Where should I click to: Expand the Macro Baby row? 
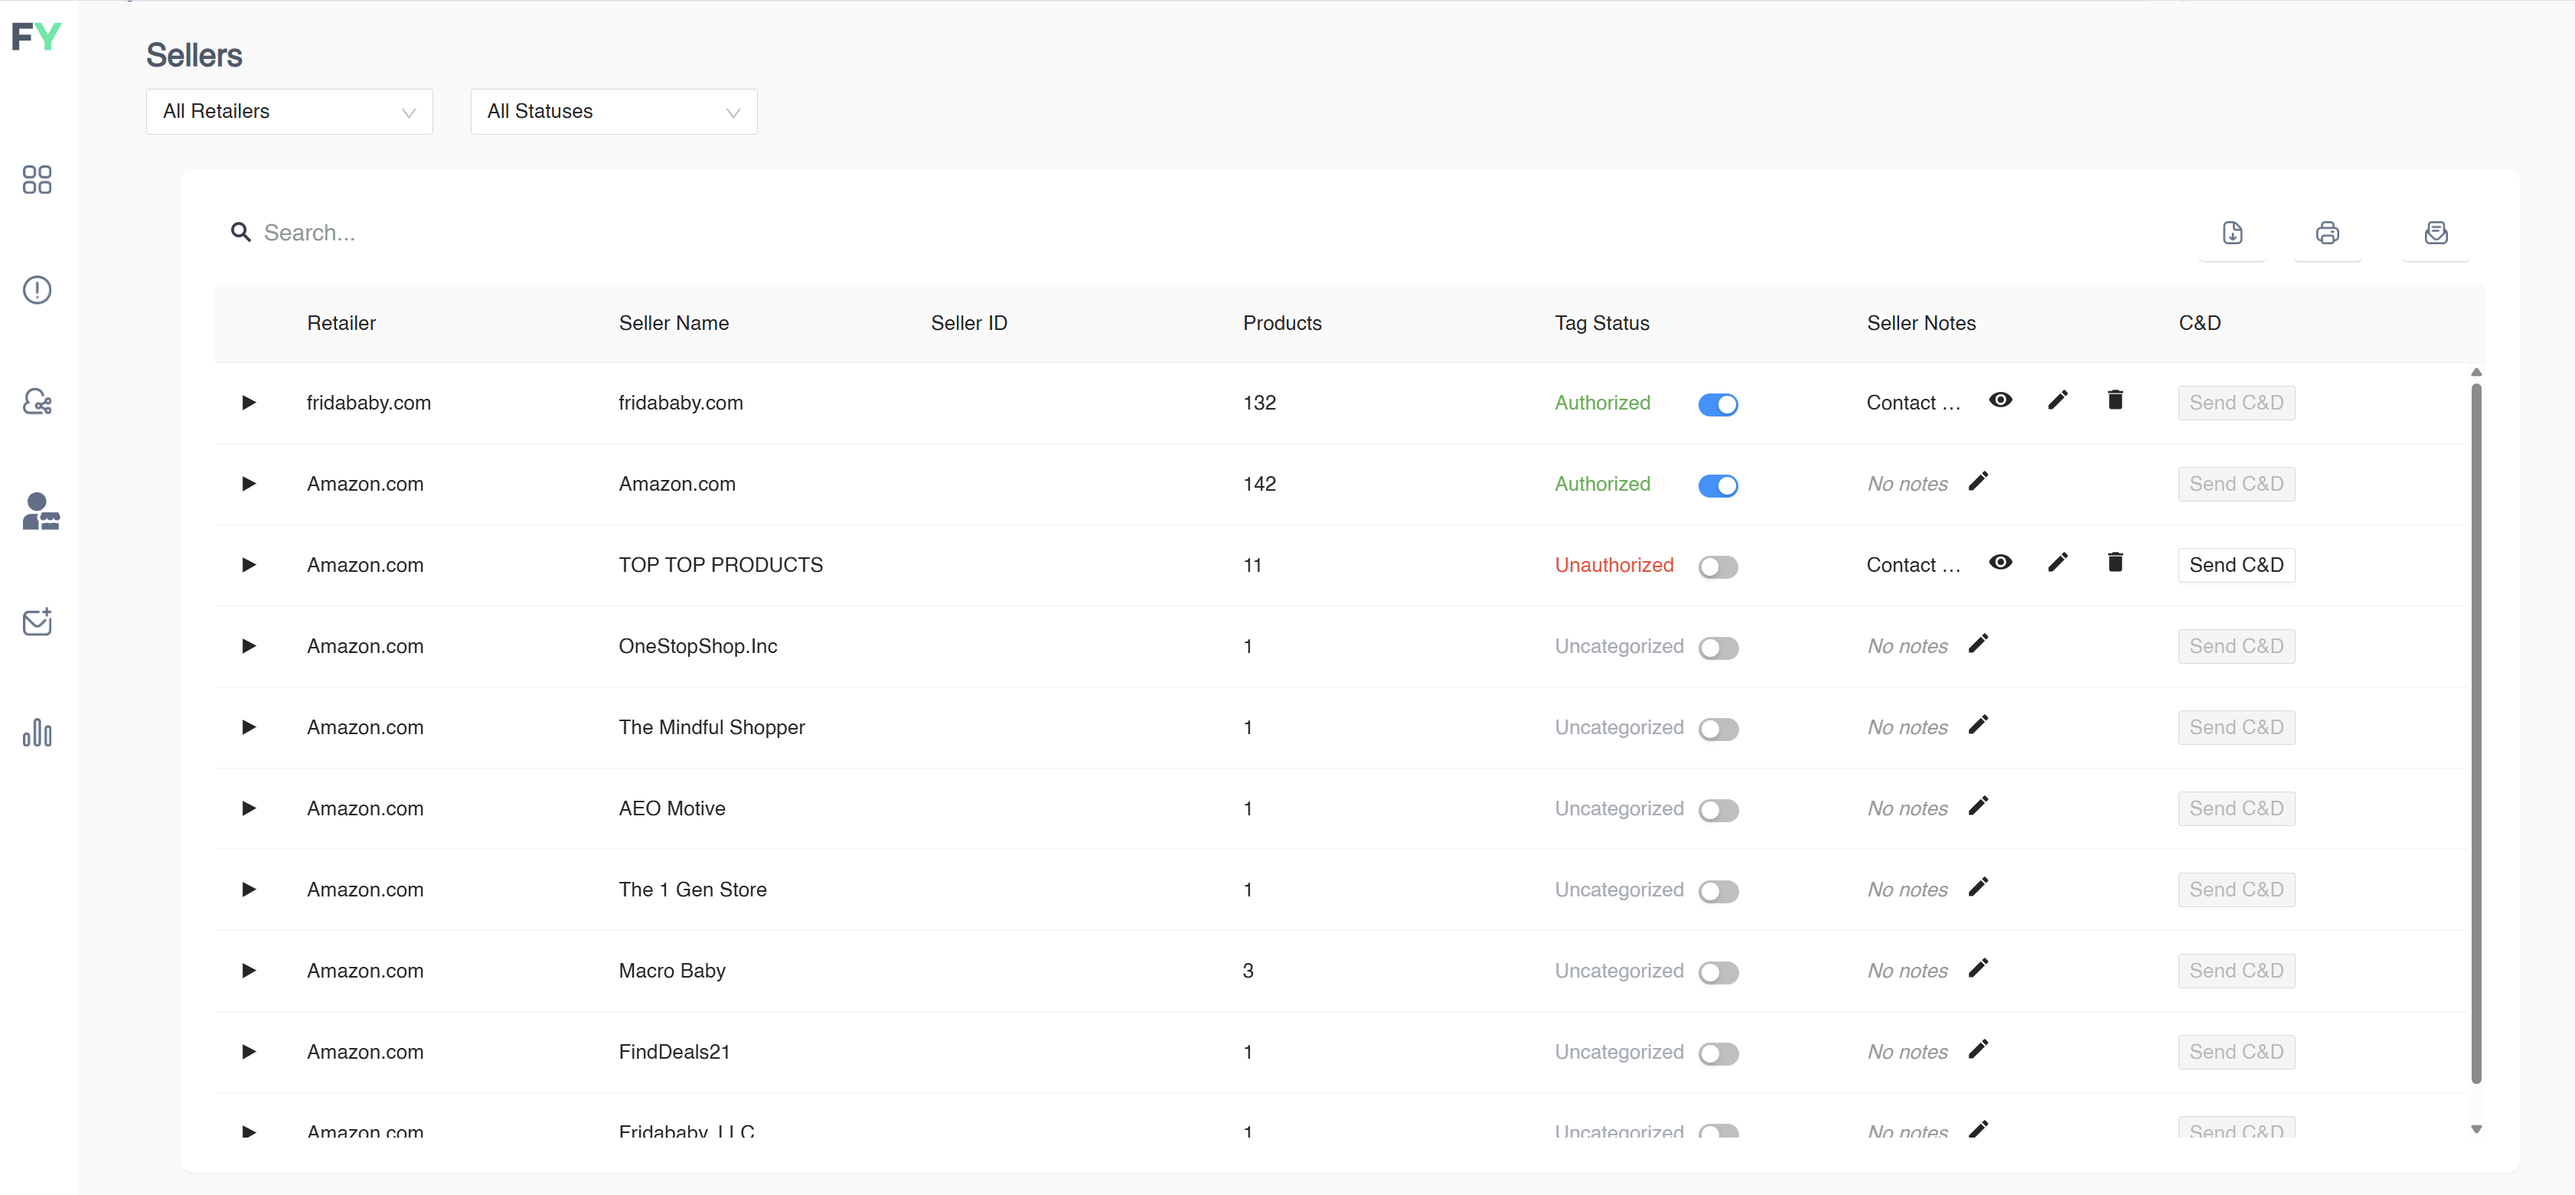tap(249, 970)
